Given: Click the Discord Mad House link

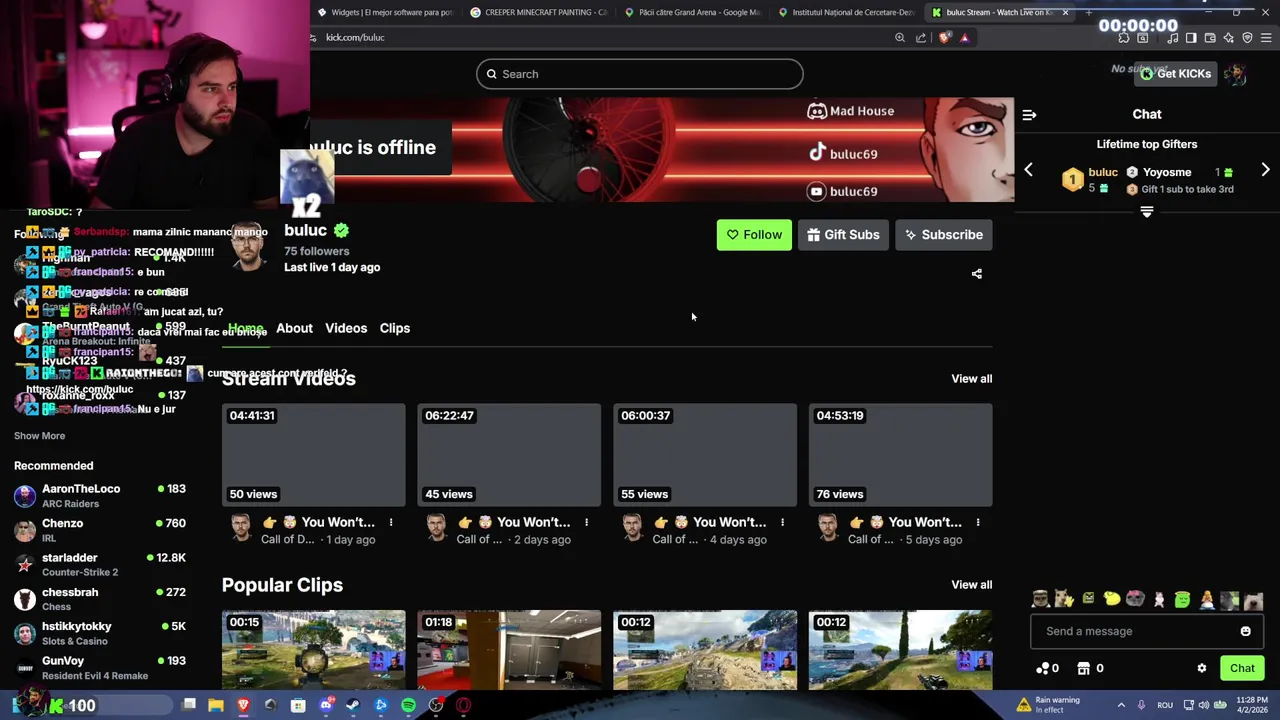Looking at the screenshot, I should click(850, 111).
